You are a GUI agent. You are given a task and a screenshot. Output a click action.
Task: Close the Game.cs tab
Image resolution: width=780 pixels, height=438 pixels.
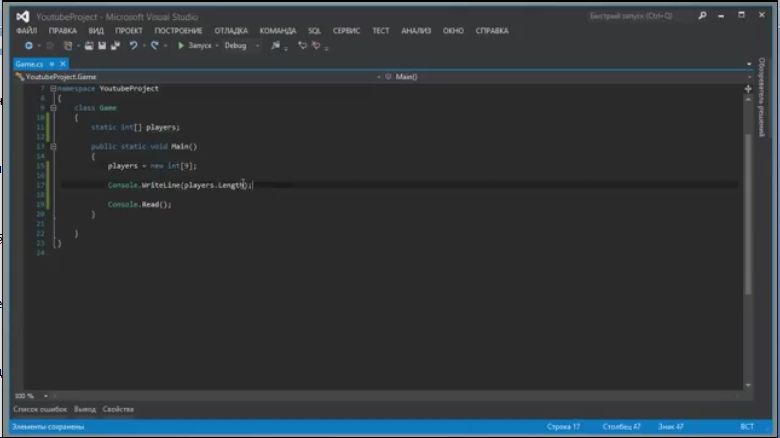[63, 64]
